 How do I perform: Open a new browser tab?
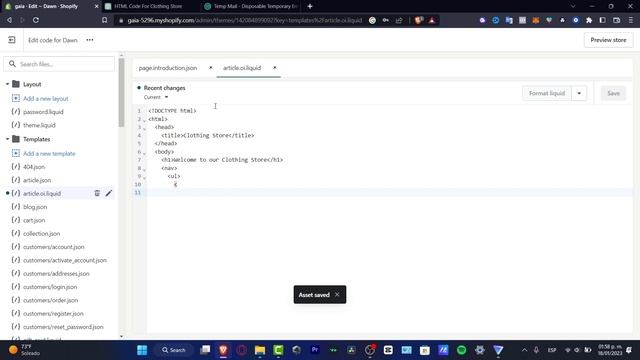(310, 6)
